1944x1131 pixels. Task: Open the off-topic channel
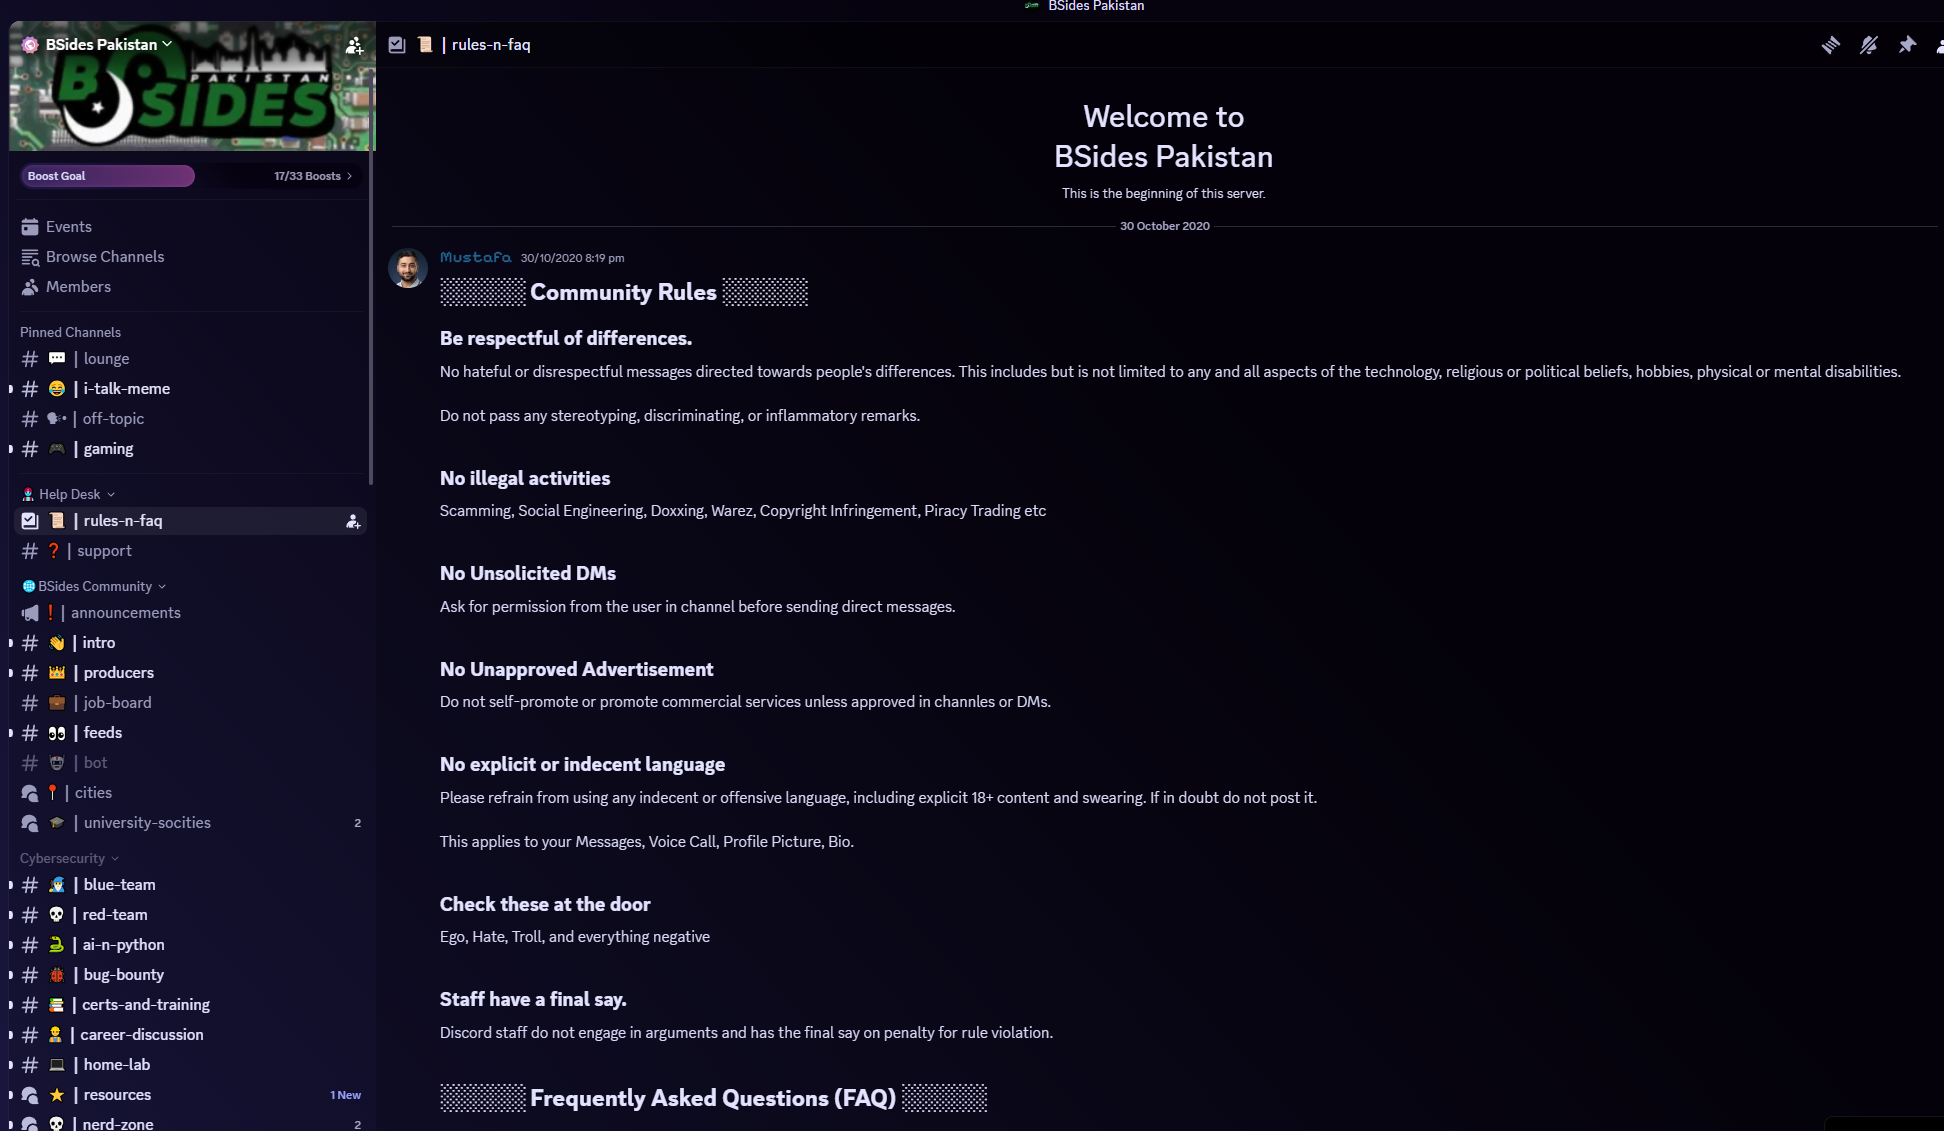188,419
